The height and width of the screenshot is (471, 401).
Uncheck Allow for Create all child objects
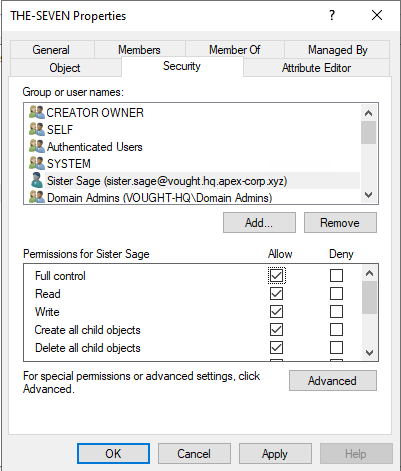pyautogui.click(x=276, y=330)
